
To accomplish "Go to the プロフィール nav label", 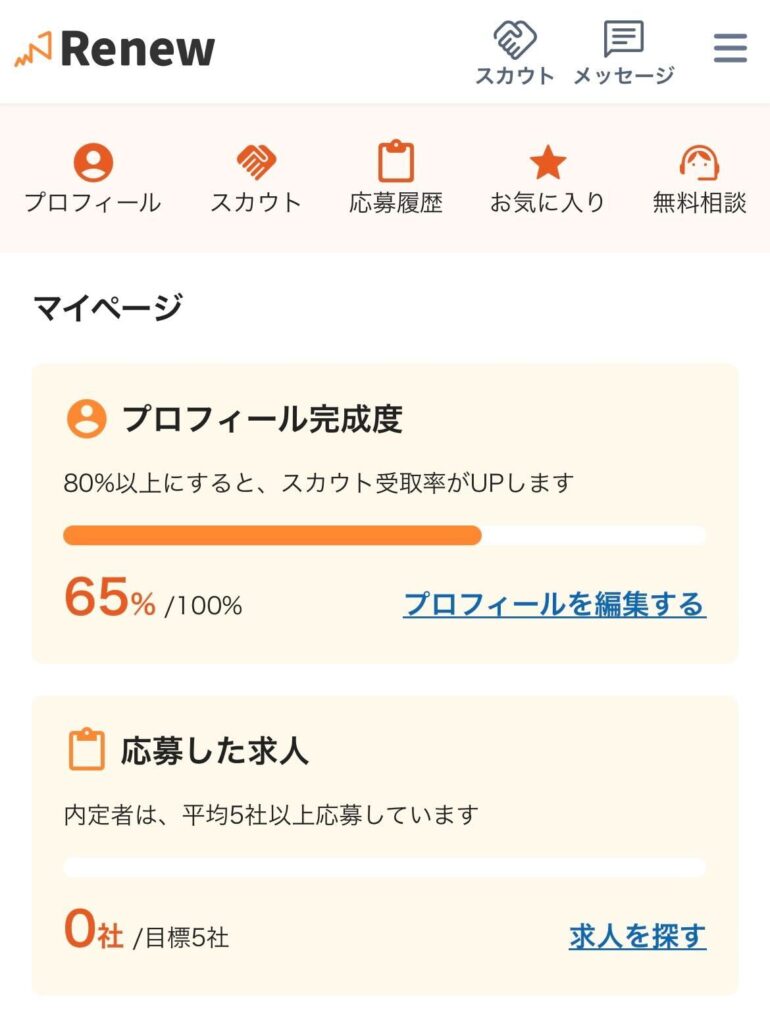I will pos(93,202).
